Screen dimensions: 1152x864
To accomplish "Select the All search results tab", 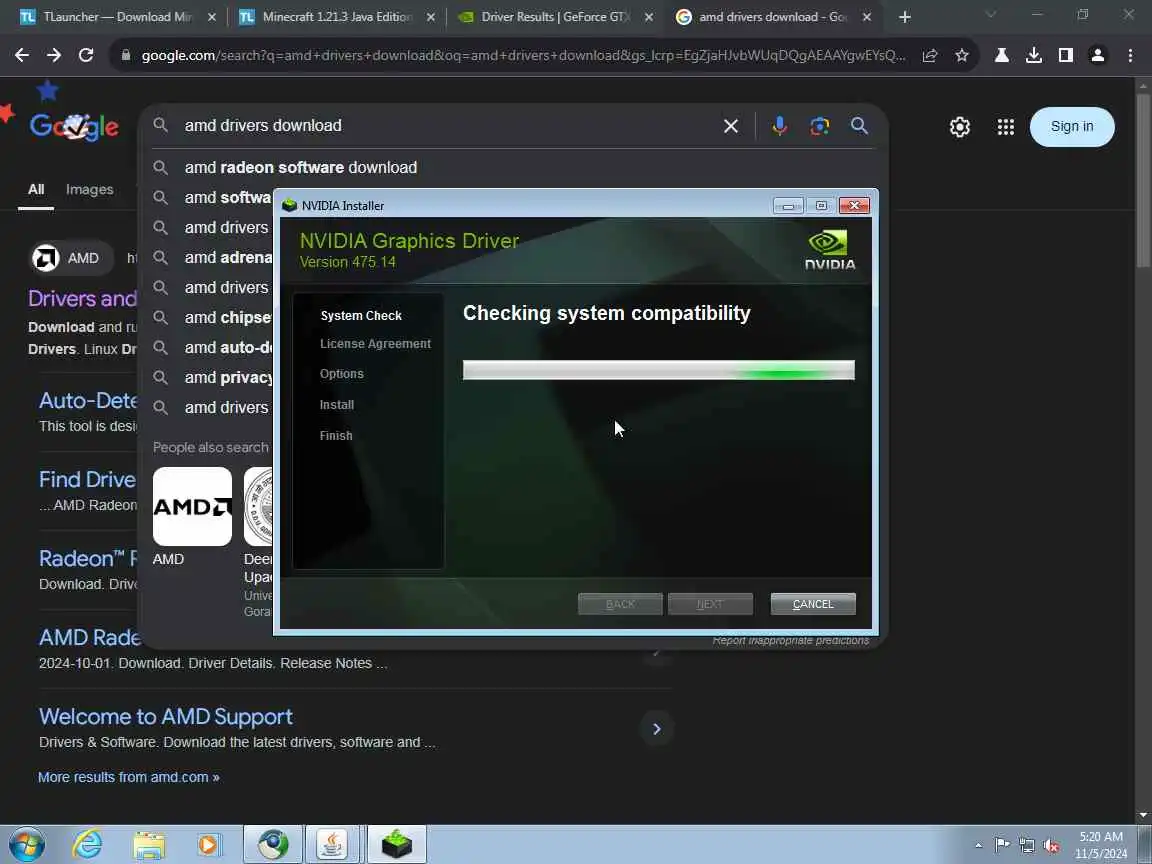I will coord(36,190).
